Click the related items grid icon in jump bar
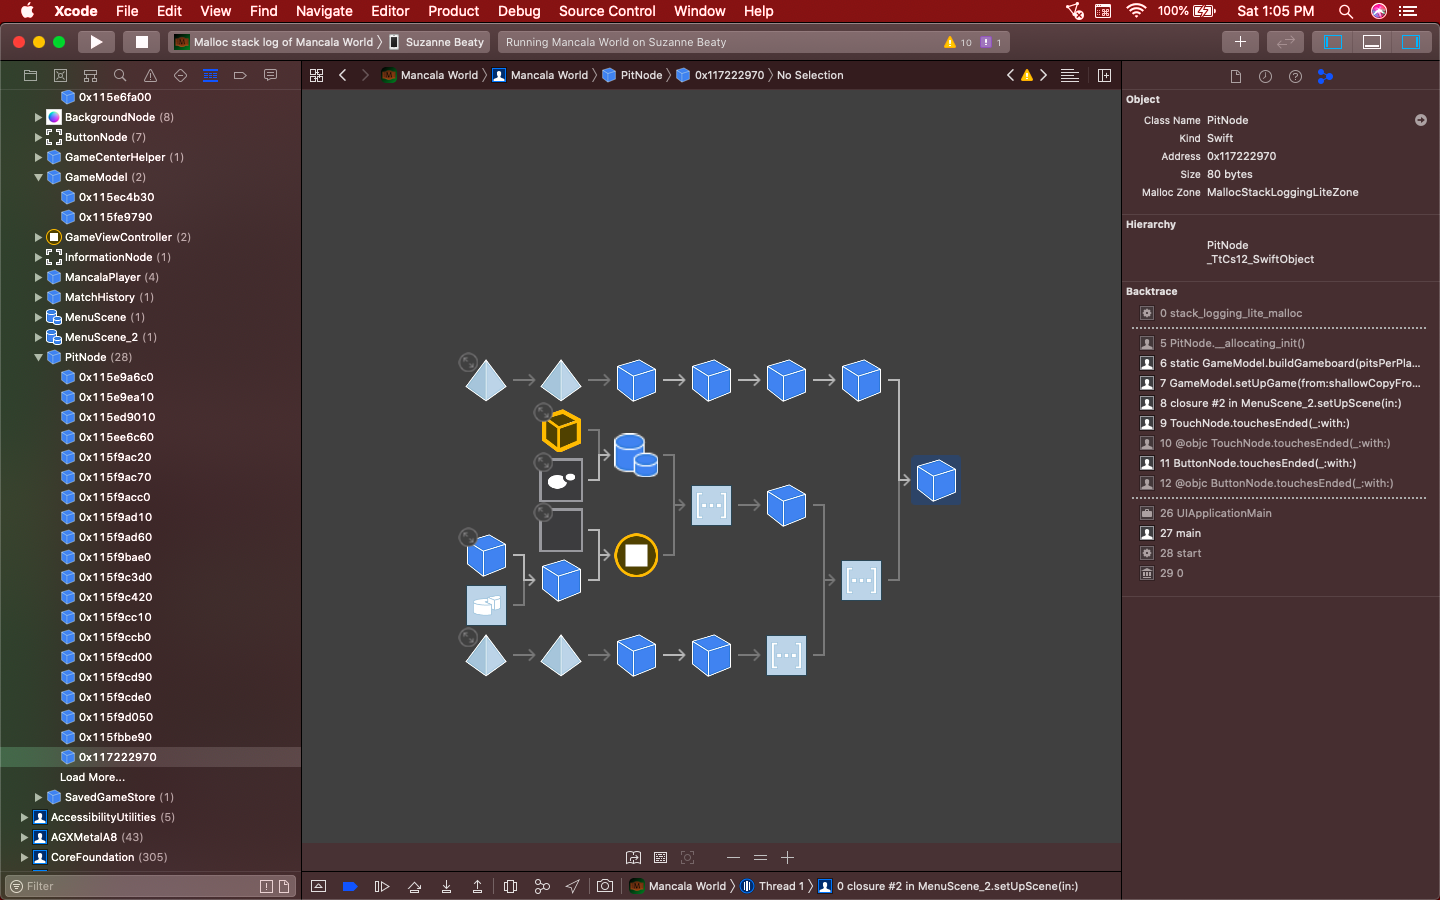Viewport: 1440px width, 900px height. [316, 75]
